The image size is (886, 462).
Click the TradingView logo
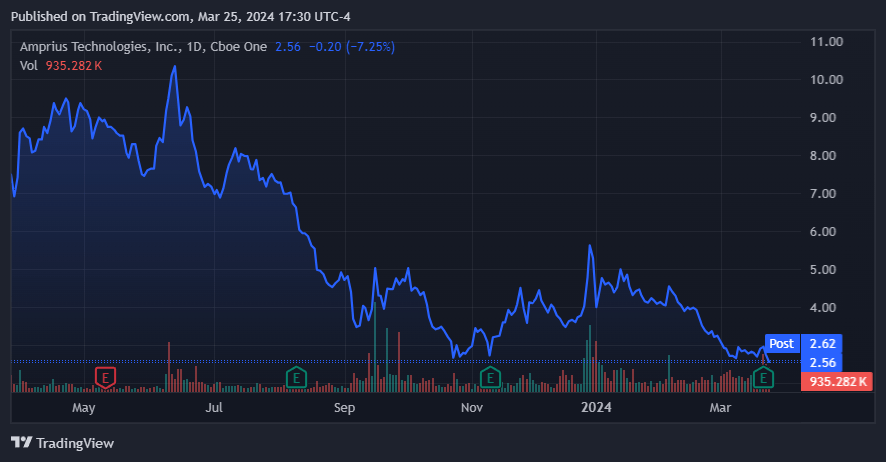21,442
